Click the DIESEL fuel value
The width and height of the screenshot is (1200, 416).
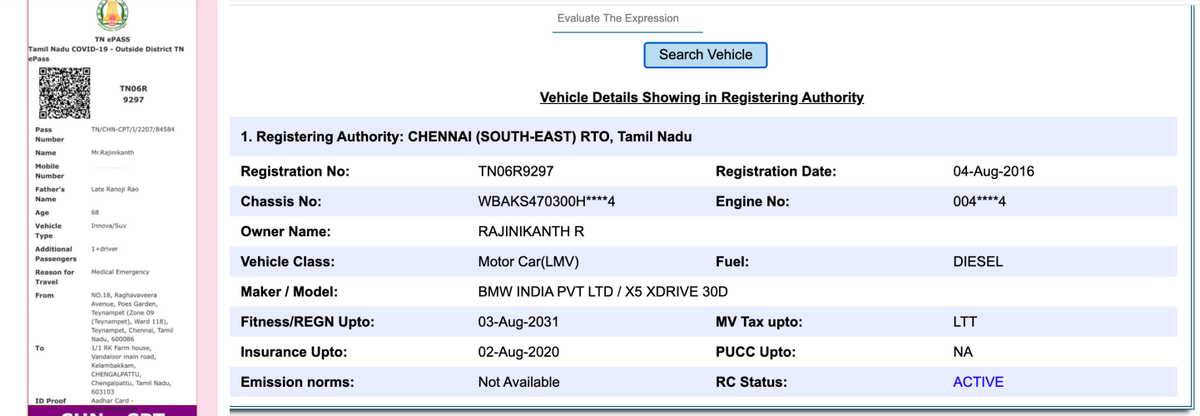(978, 262)
